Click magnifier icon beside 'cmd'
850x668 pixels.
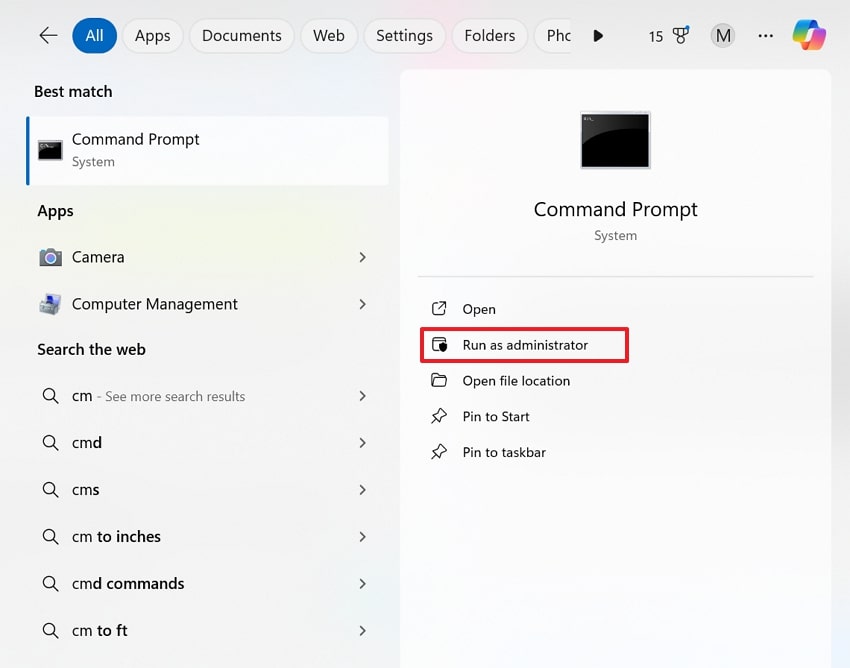[x=50, y=442]
